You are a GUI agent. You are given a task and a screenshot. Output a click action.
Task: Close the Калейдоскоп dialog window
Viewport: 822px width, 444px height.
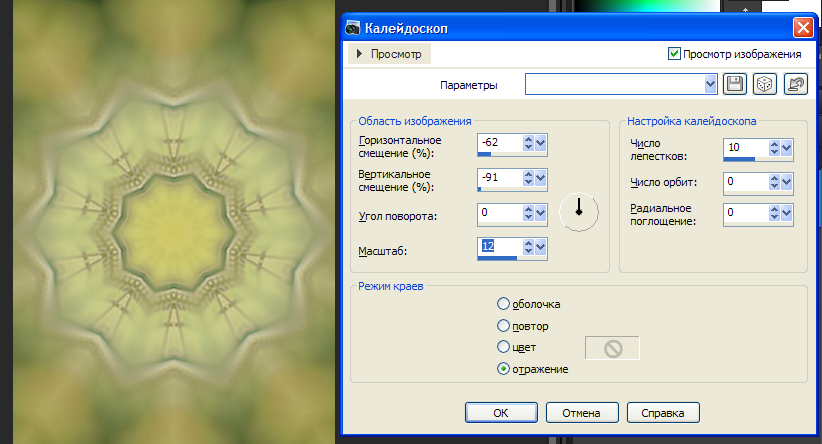click(802, 28)
